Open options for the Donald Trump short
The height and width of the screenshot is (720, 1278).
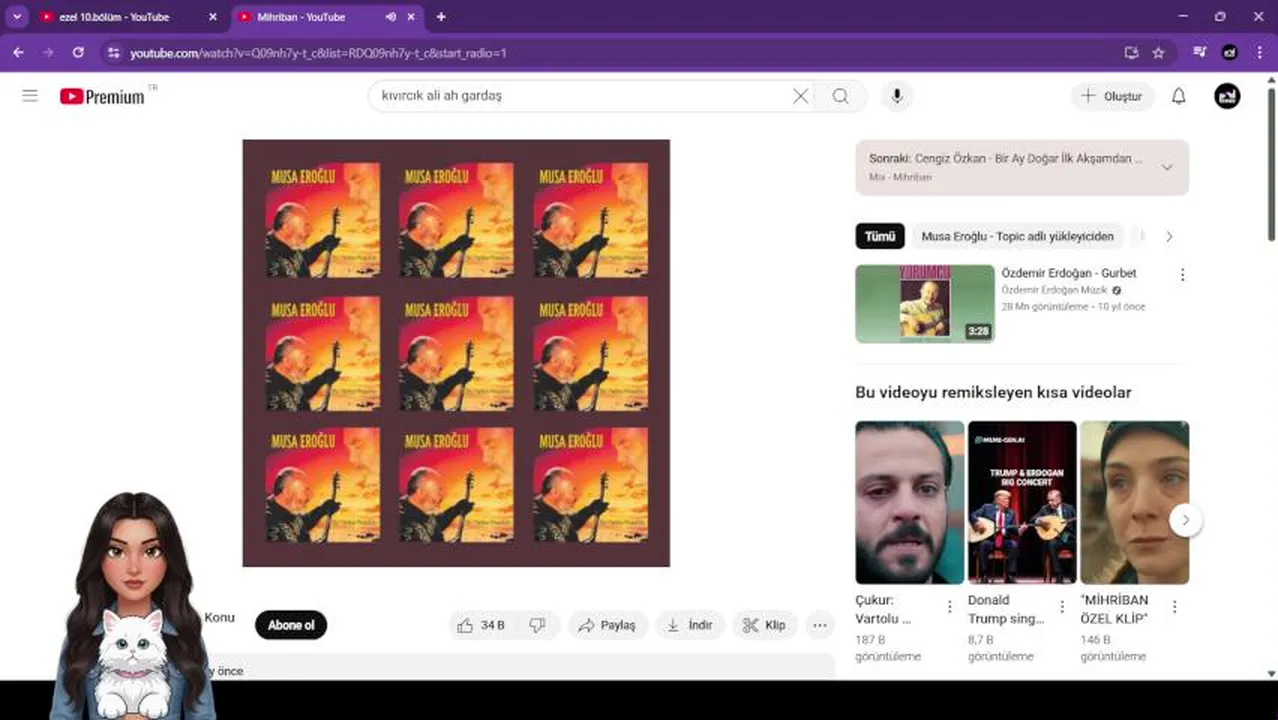[x=1062, y=607]
